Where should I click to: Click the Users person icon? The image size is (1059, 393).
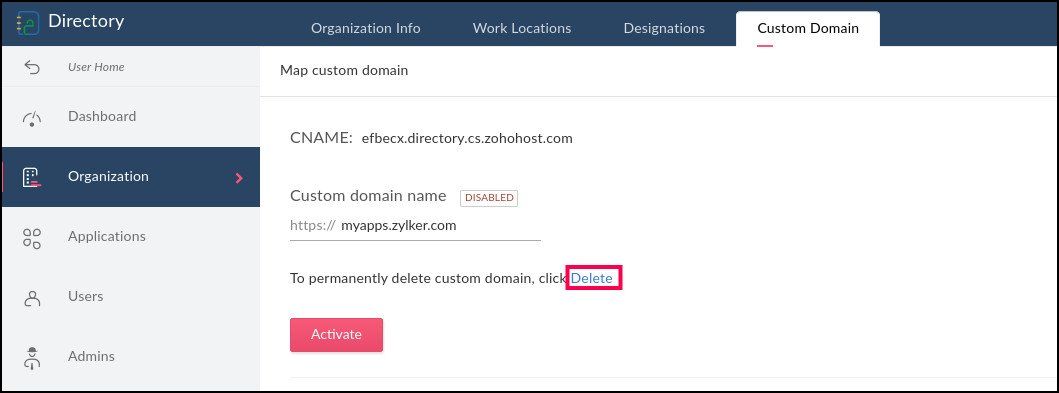[x=32, y=298]
